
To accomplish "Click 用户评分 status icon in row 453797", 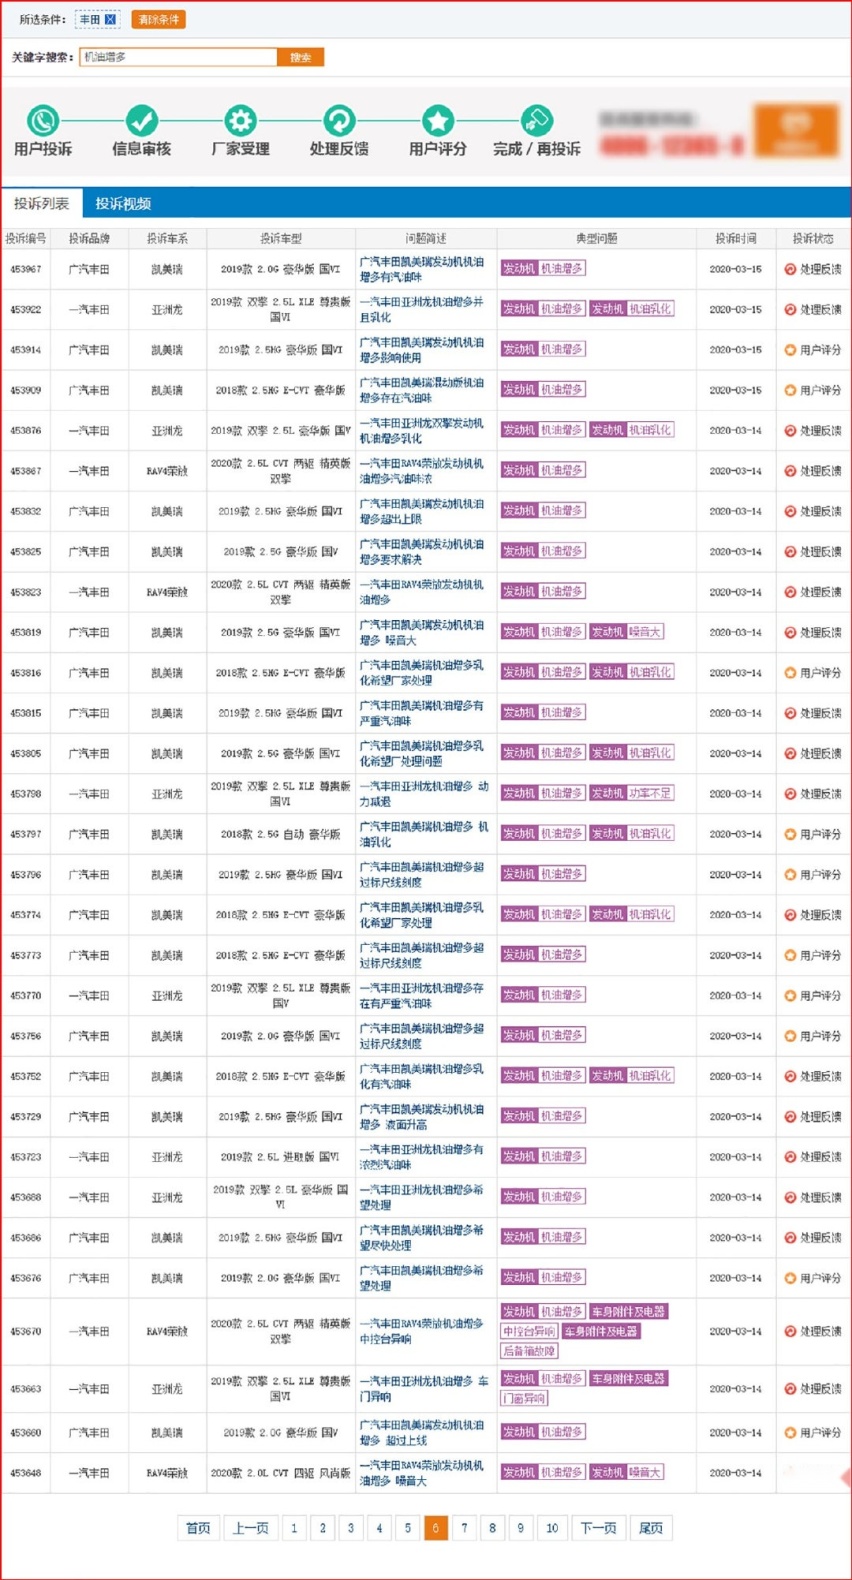I will click(790, 834).
